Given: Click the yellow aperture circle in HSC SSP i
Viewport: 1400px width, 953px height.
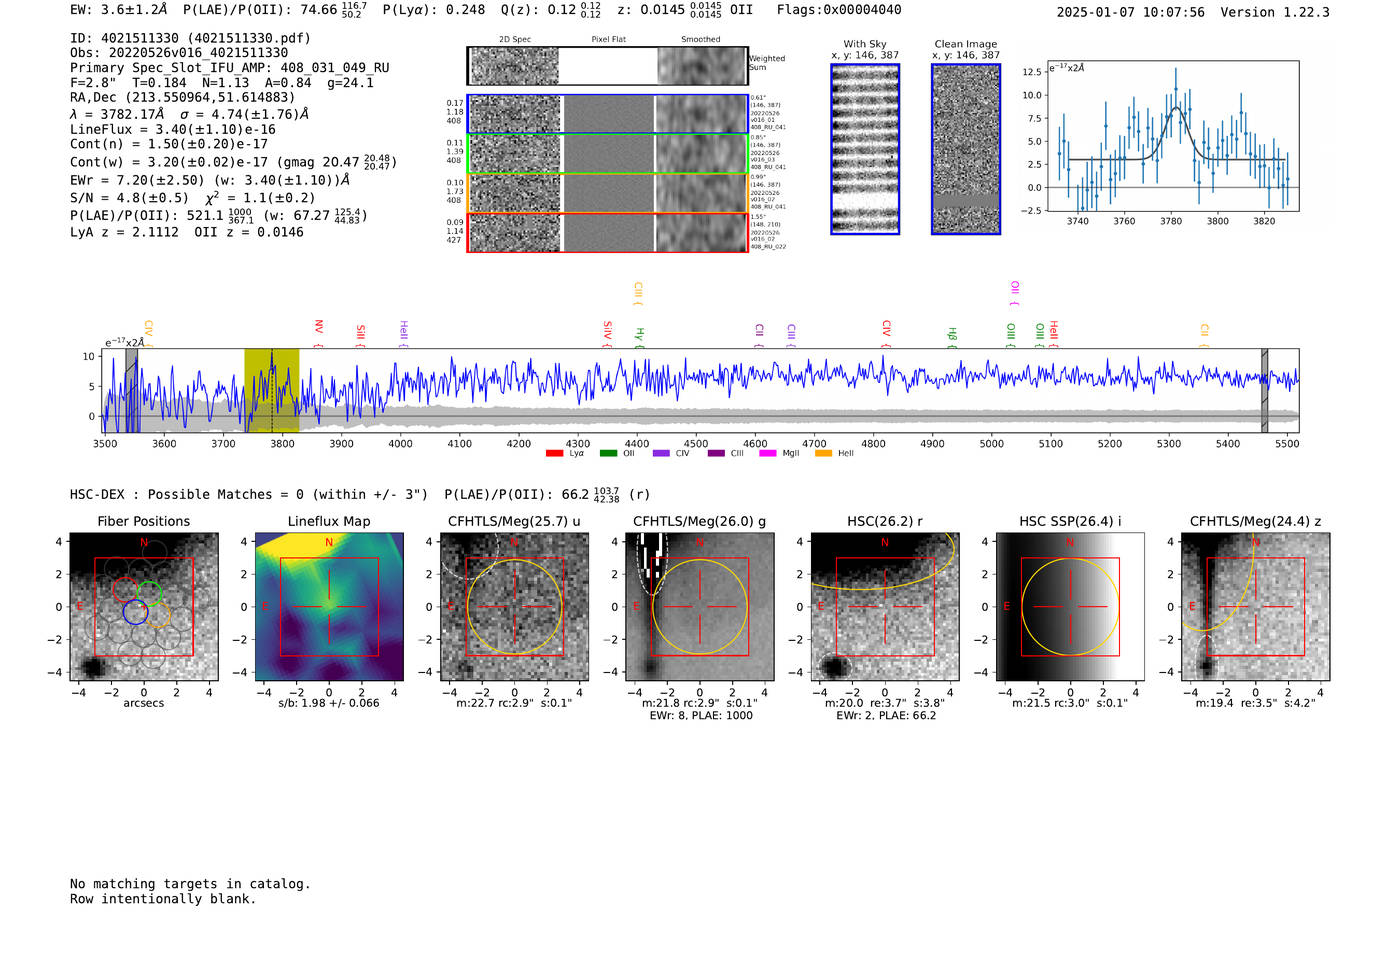Looking at the screenshot, I should pos(1070,607).
